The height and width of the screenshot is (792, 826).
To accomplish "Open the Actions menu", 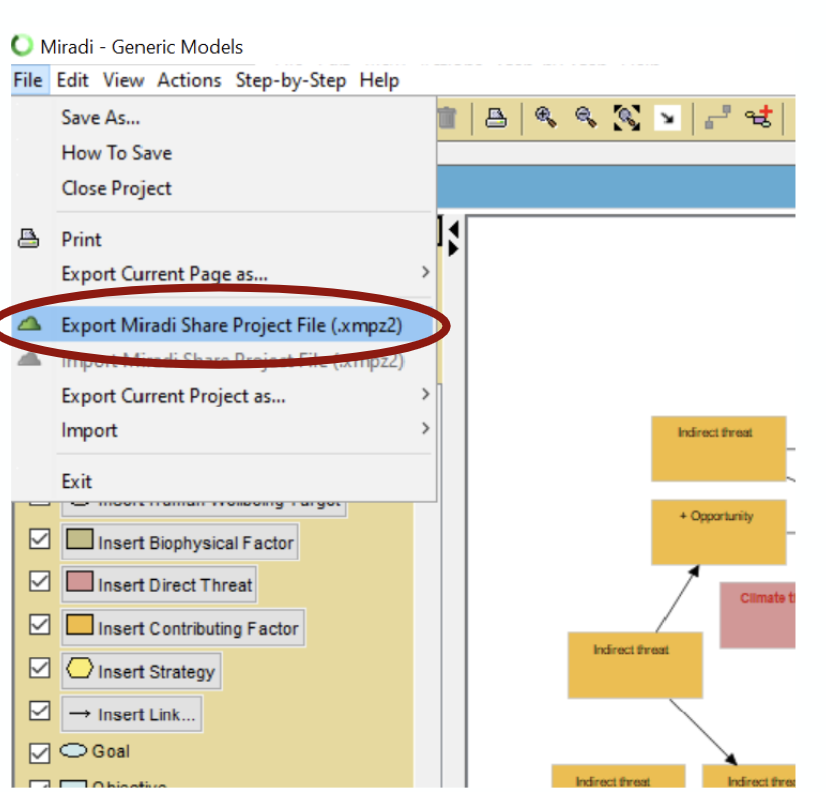I will coord(189,80).
